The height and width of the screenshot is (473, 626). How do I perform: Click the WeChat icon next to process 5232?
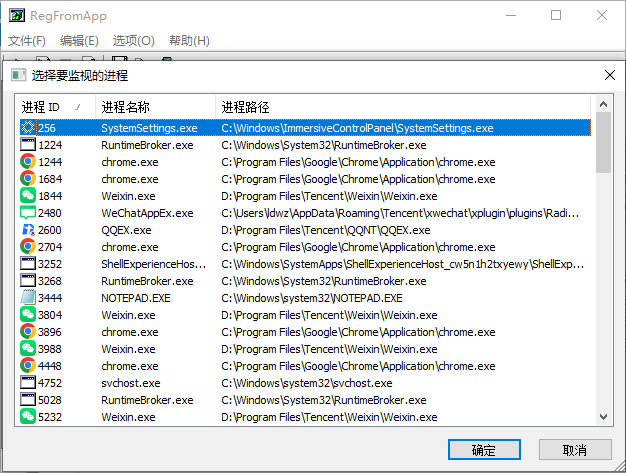(28, 417)
